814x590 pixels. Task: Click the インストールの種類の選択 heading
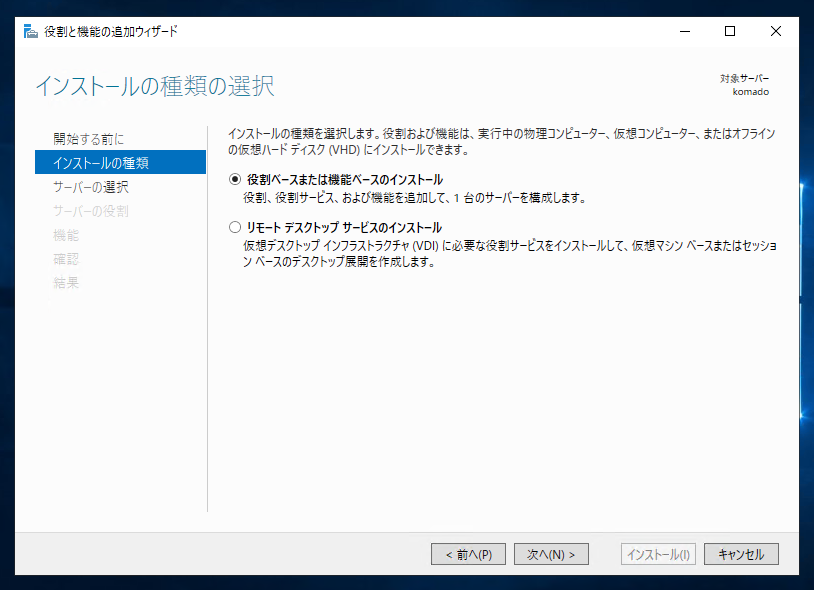coord(155,86)
